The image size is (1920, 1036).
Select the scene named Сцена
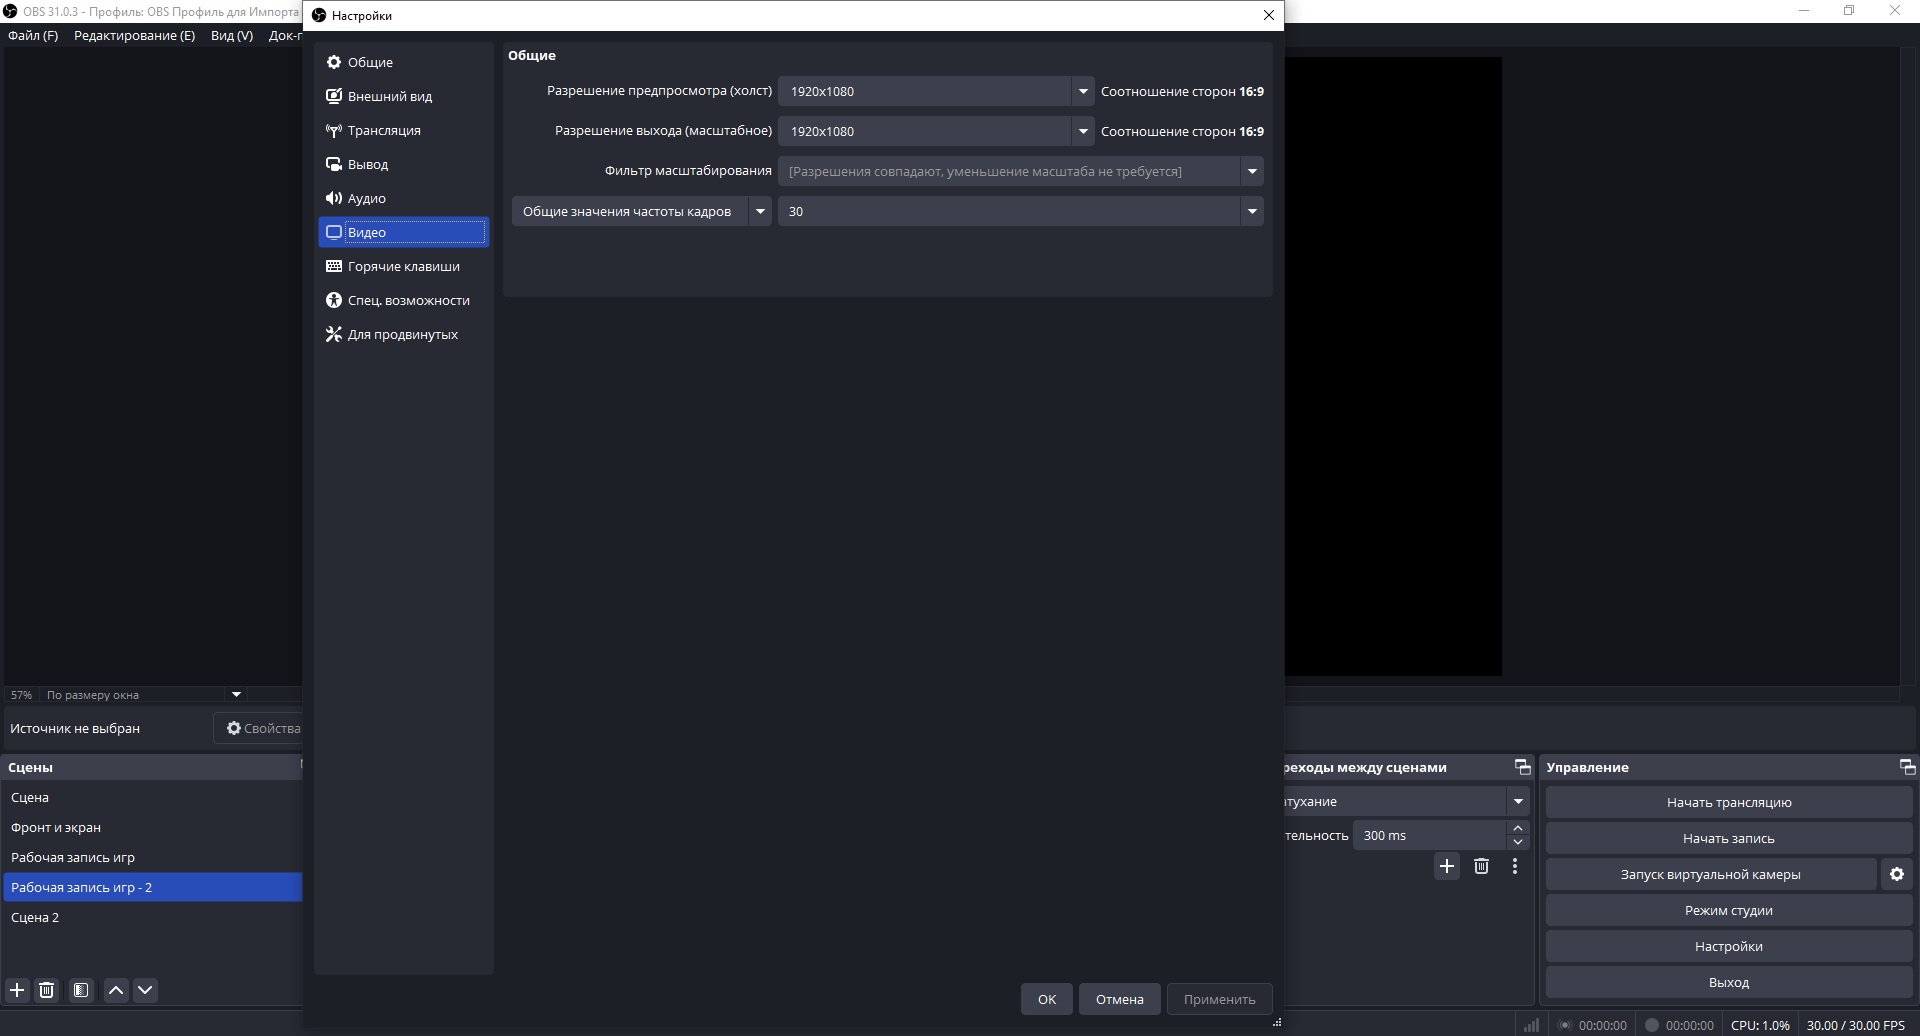coord(152,797)
